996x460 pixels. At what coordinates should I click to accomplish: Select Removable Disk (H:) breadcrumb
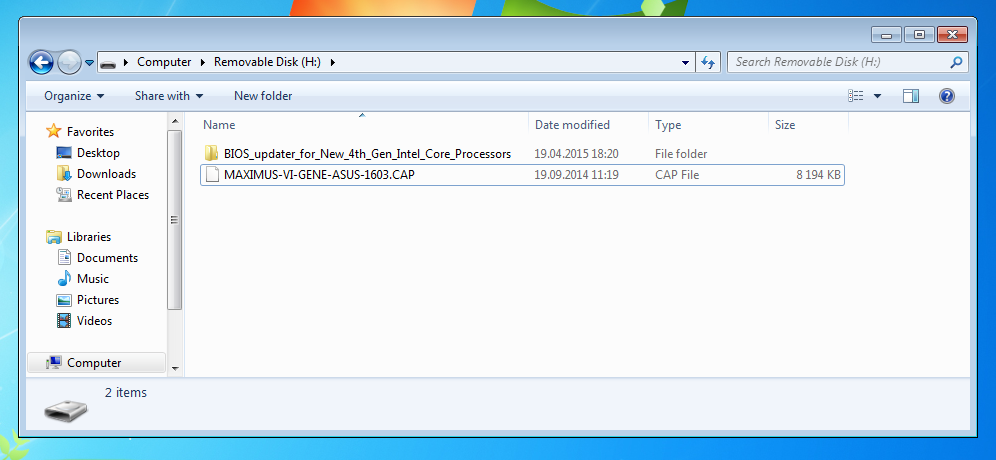pyautogui.click(x=267, y=62)
